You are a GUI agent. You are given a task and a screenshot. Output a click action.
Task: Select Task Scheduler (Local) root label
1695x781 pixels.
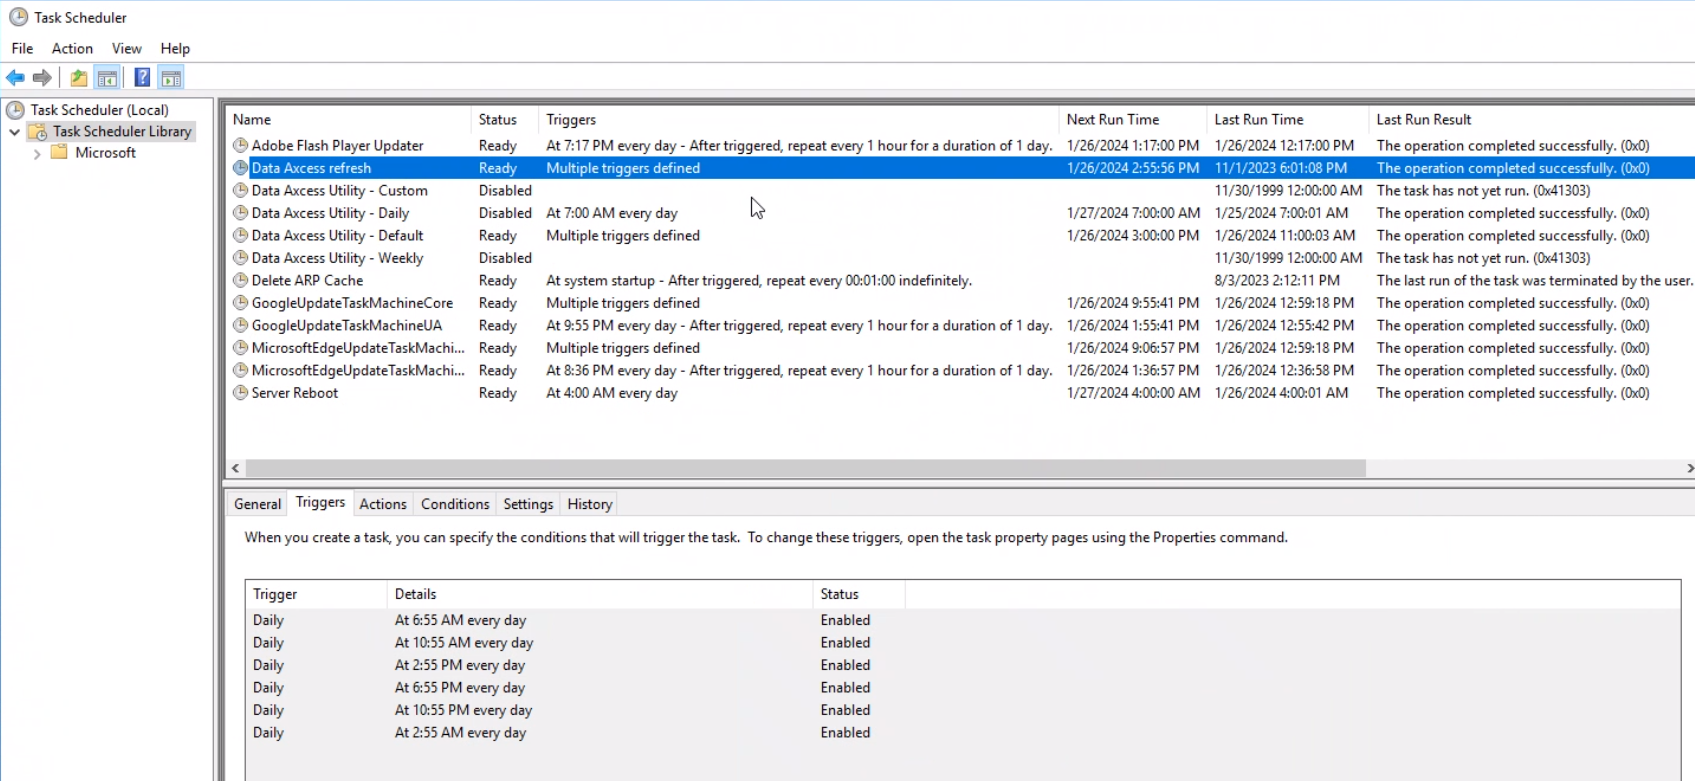pyautogui.click(x=99, y=110)
